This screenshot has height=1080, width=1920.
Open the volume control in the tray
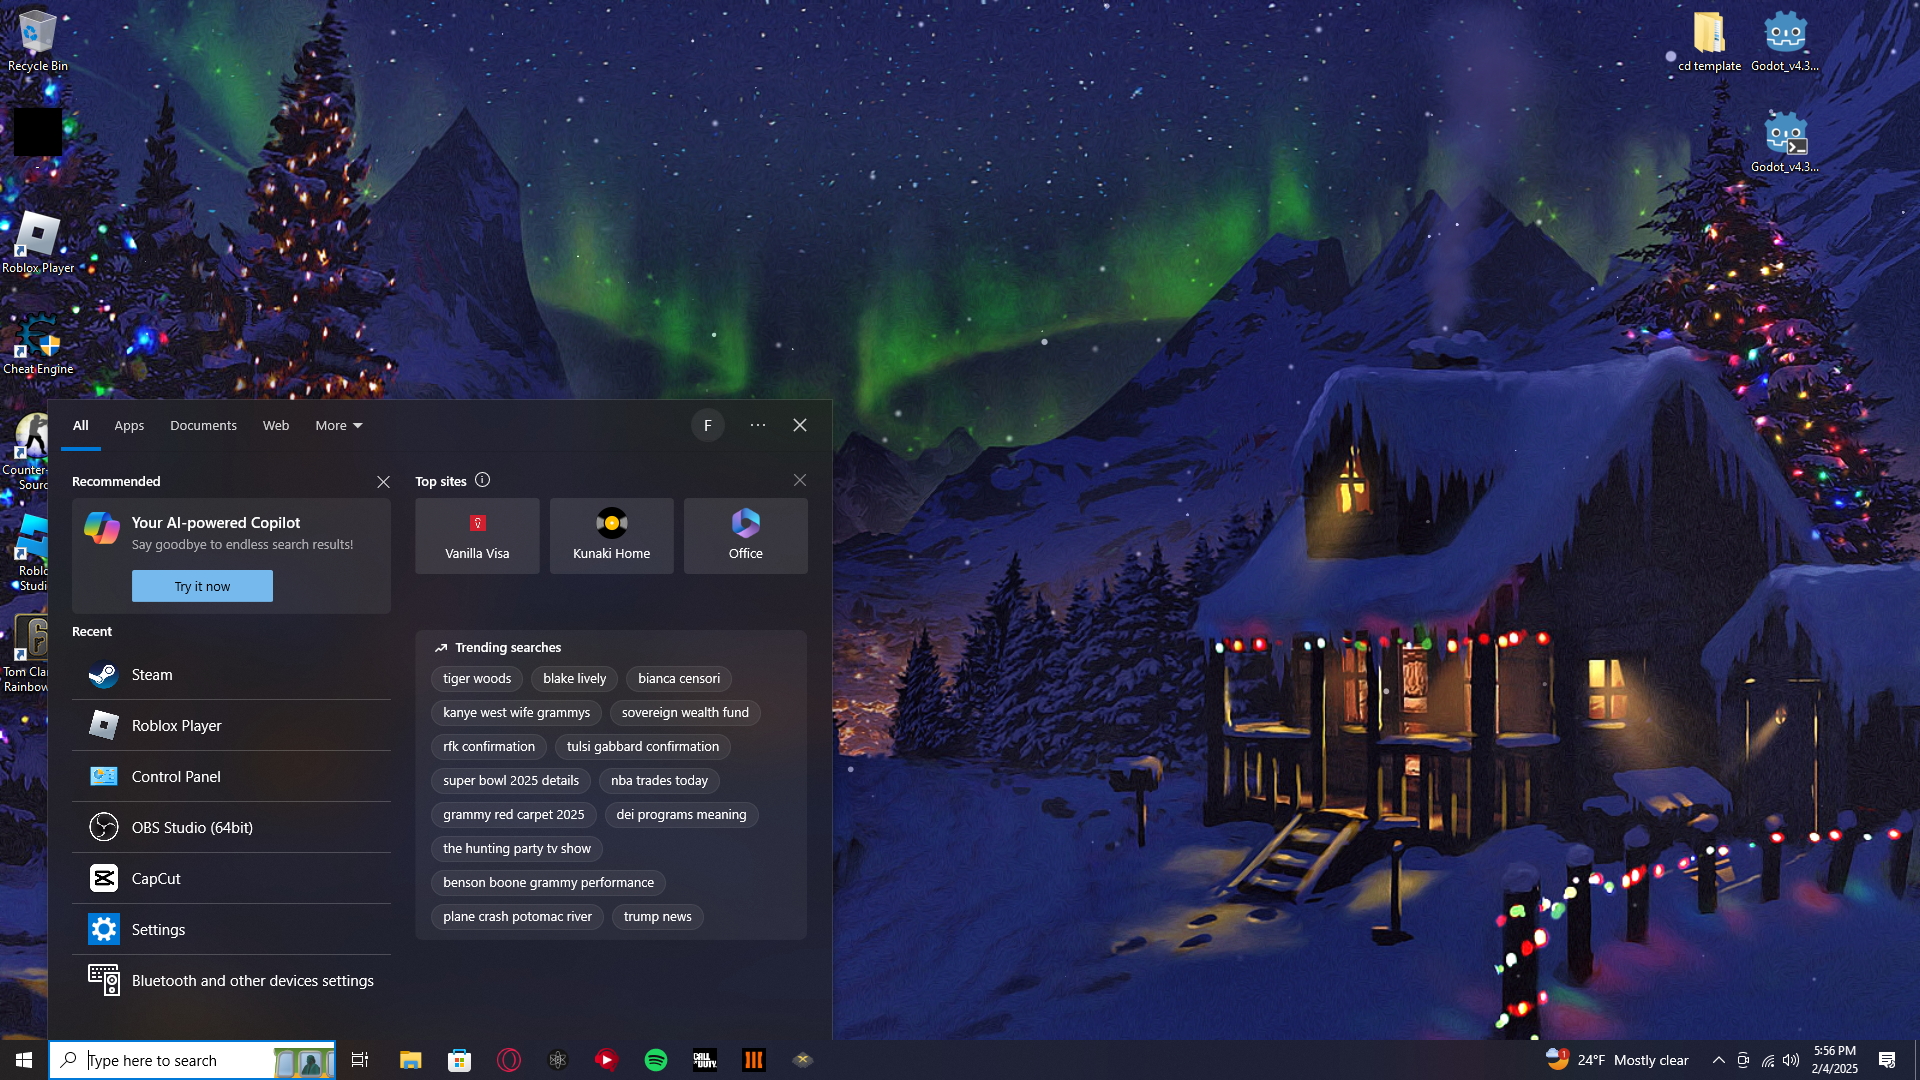[1791, 1060]
